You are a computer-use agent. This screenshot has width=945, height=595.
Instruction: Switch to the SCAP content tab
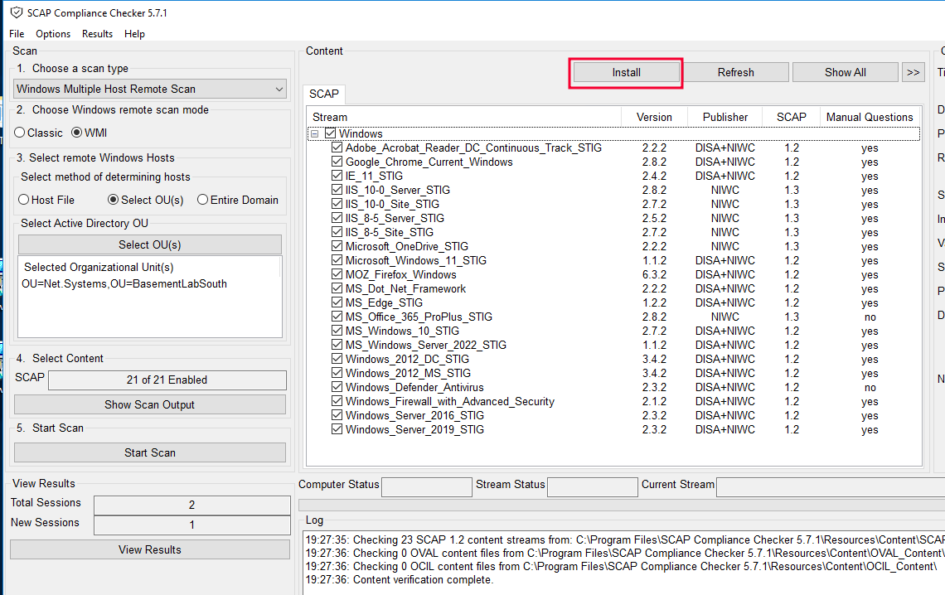point(323,93)
